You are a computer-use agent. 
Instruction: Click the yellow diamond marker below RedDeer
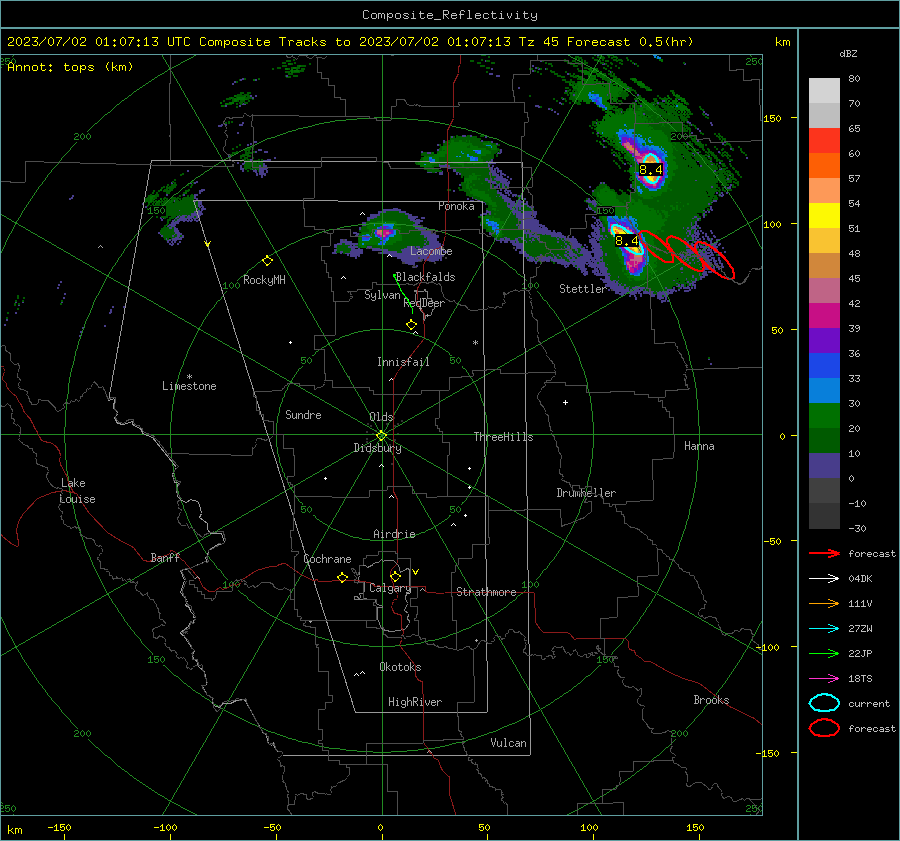click(x=411, y=325)
